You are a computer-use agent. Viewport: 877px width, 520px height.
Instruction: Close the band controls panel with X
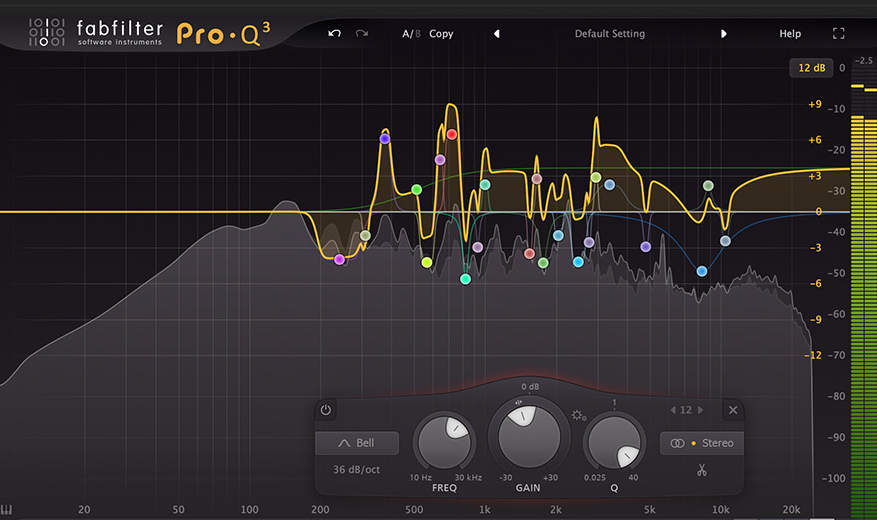tap(733, 410)
